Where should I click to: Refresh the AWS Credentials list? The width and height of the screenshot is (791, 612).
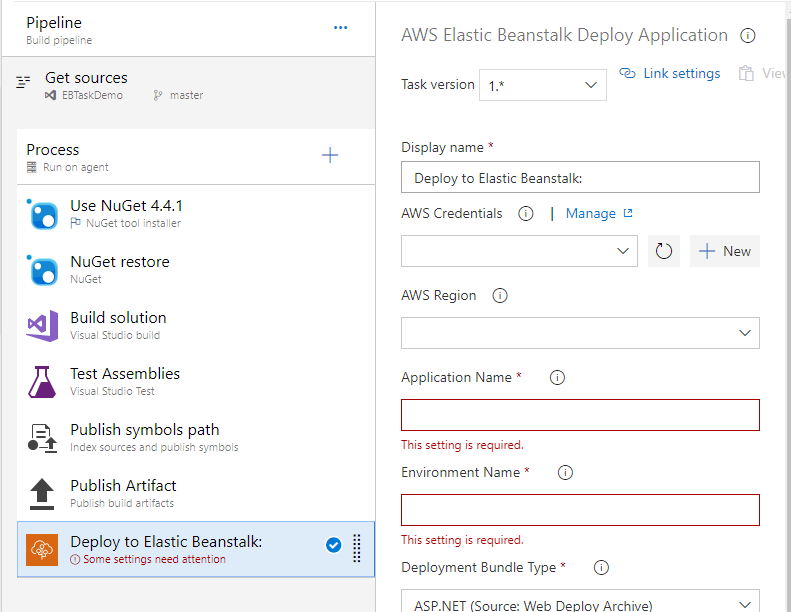click(x=663, y=251)
